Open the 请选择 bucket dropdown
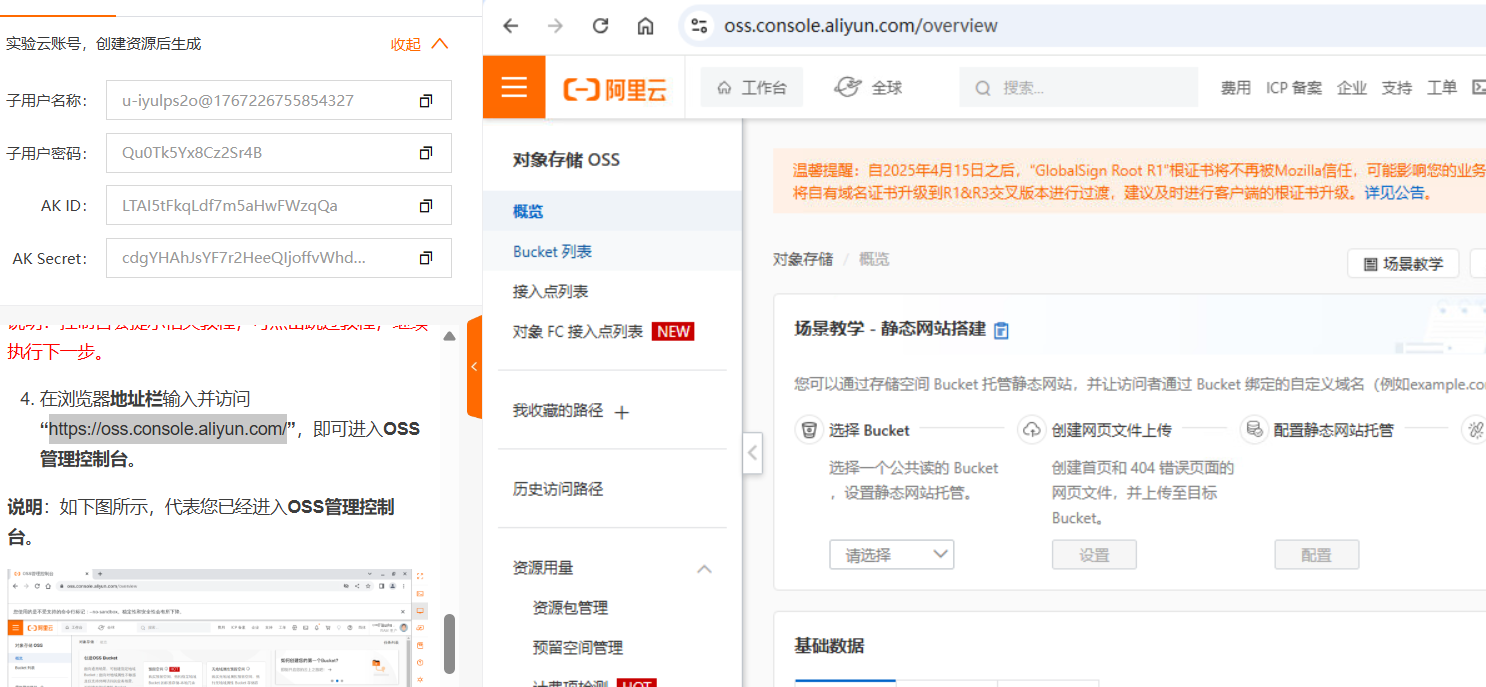The image size is (1486, 687). point(892,554)
